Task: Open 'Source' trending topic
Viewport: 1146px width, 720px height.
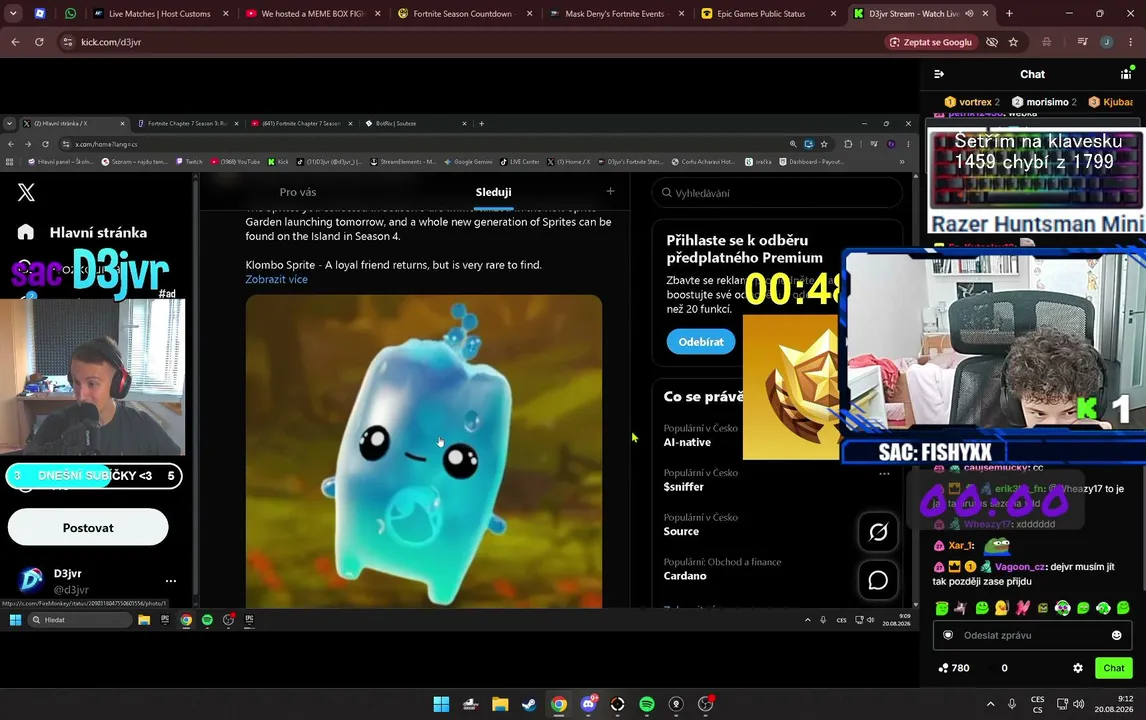Action: 681,531
